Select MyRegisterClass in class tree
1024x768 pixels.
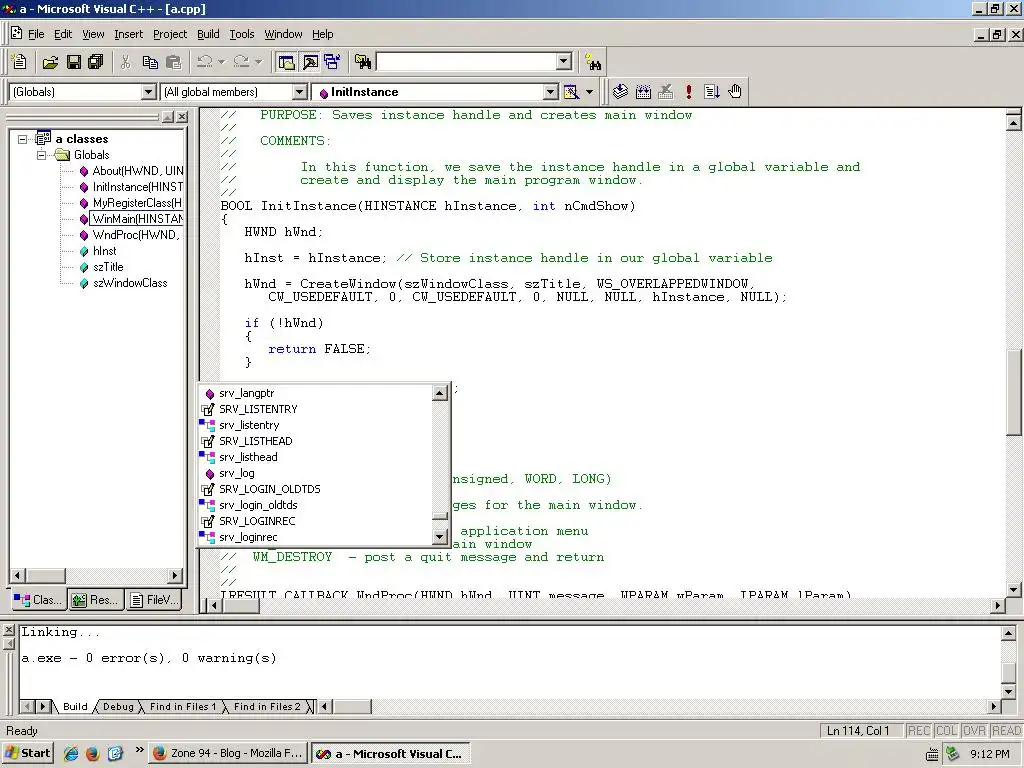pos(132,203)
